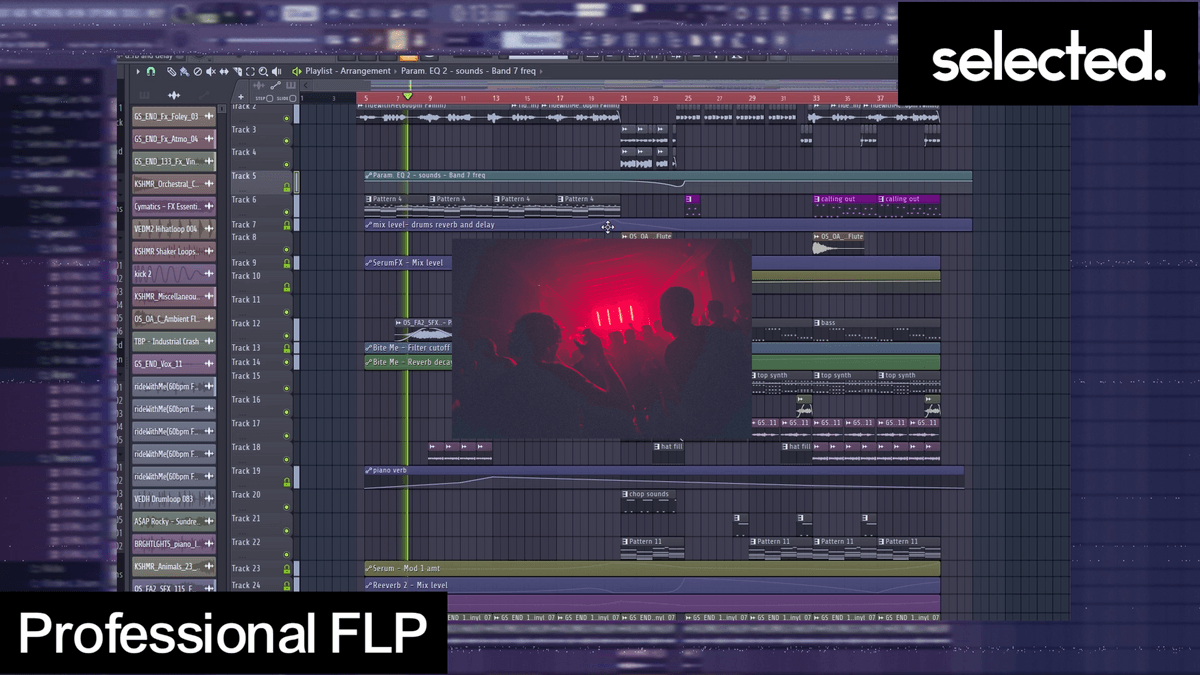This screenshot has height=675, width=1200.
Task: Pick the Zoom magnifier tool
Action: 263,72
